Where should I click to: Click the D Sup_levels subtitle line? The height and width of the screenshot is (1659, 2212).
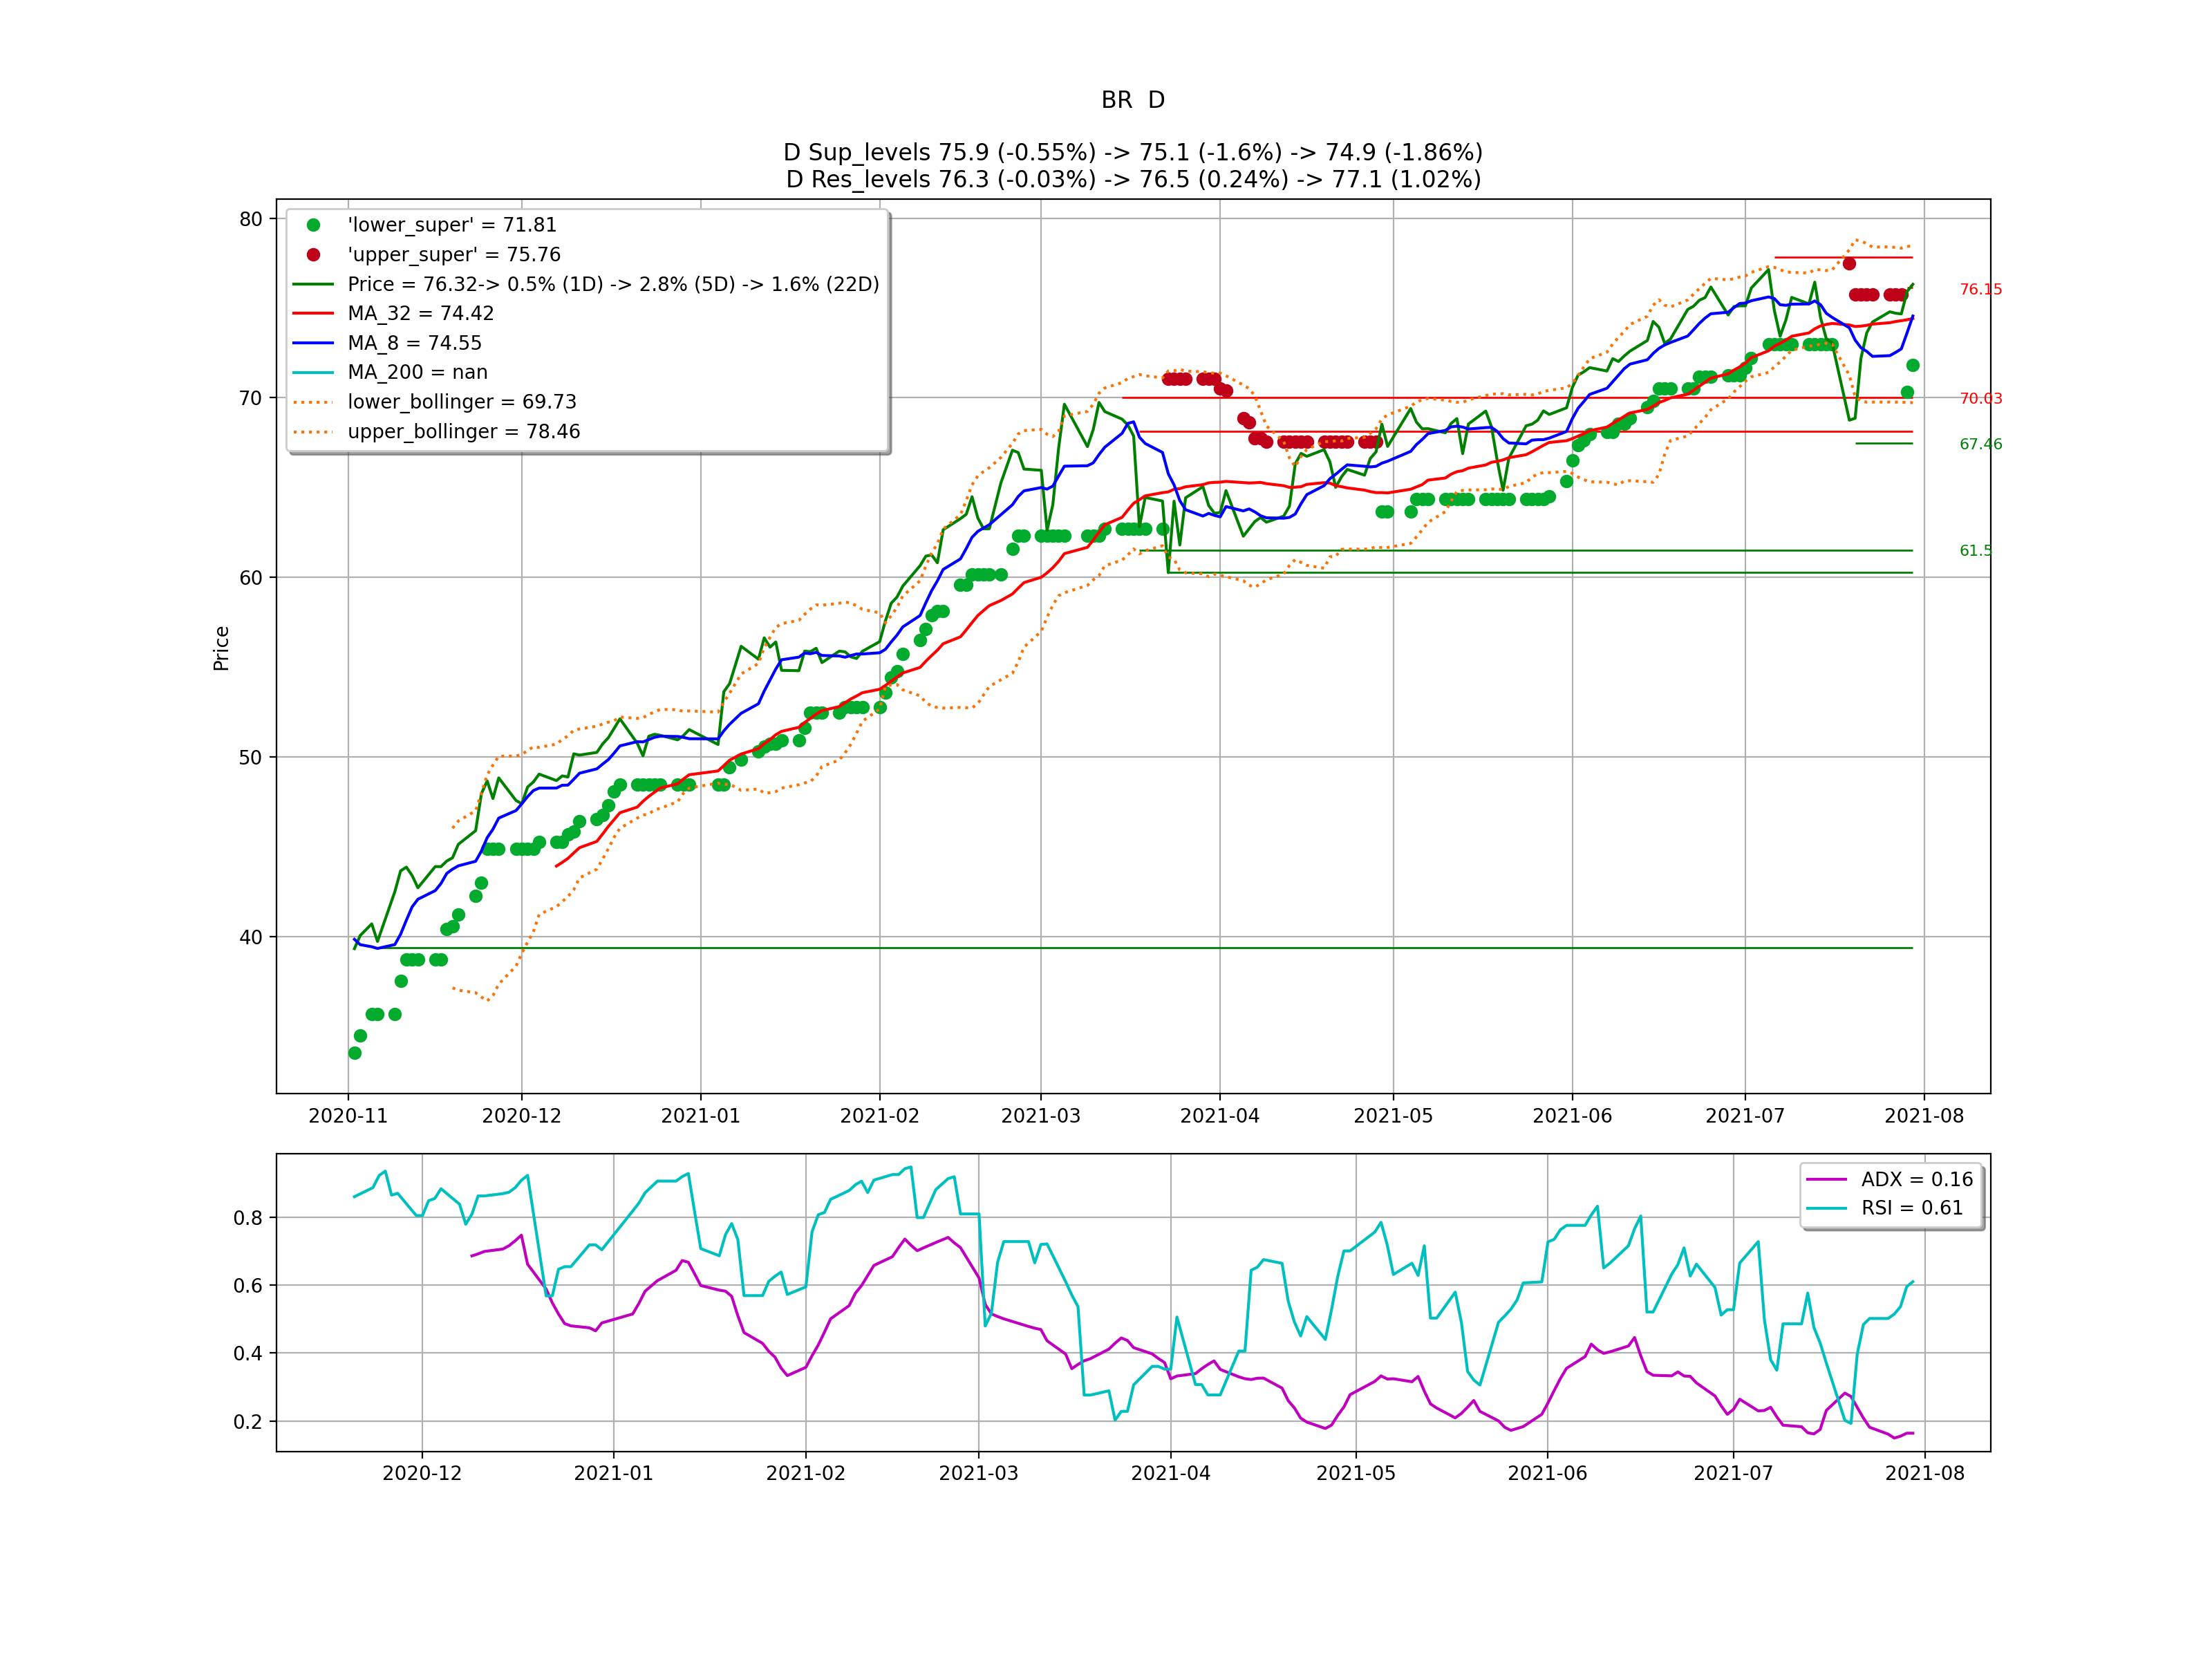pos(1132,152)
